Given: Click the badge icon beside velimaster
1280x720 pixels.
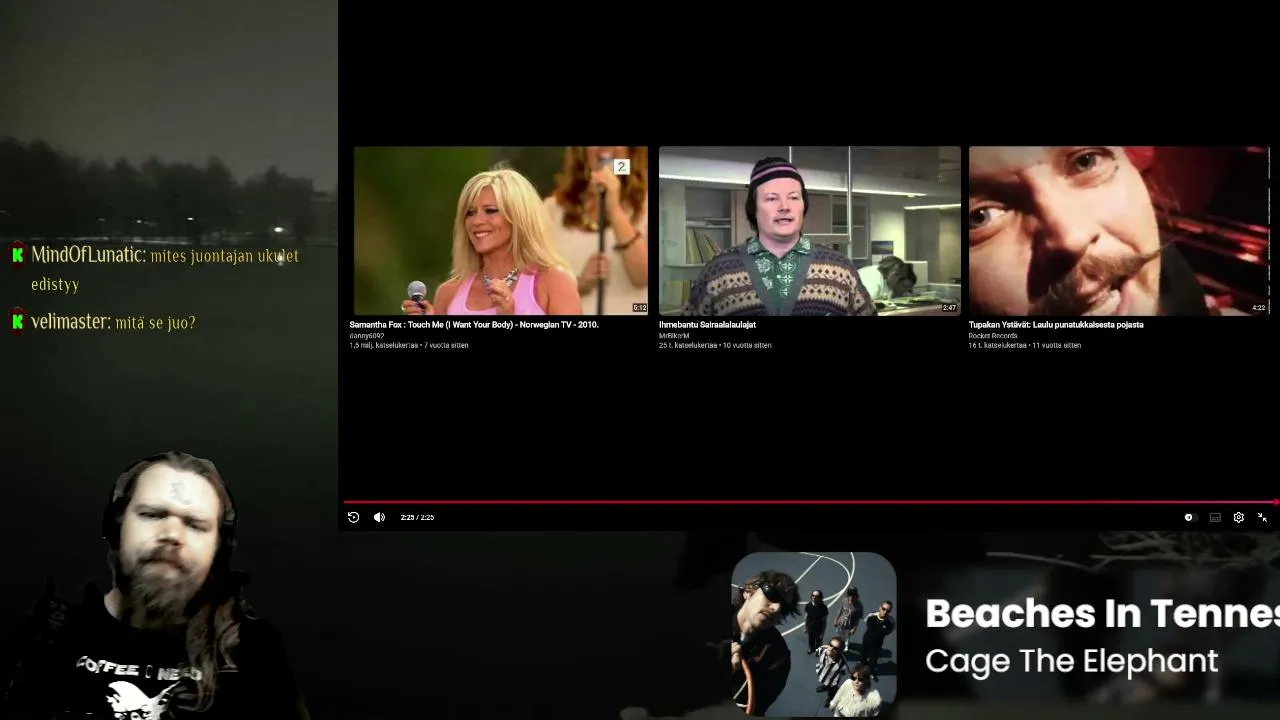Looking at the screenshot, I should (18, 322).
